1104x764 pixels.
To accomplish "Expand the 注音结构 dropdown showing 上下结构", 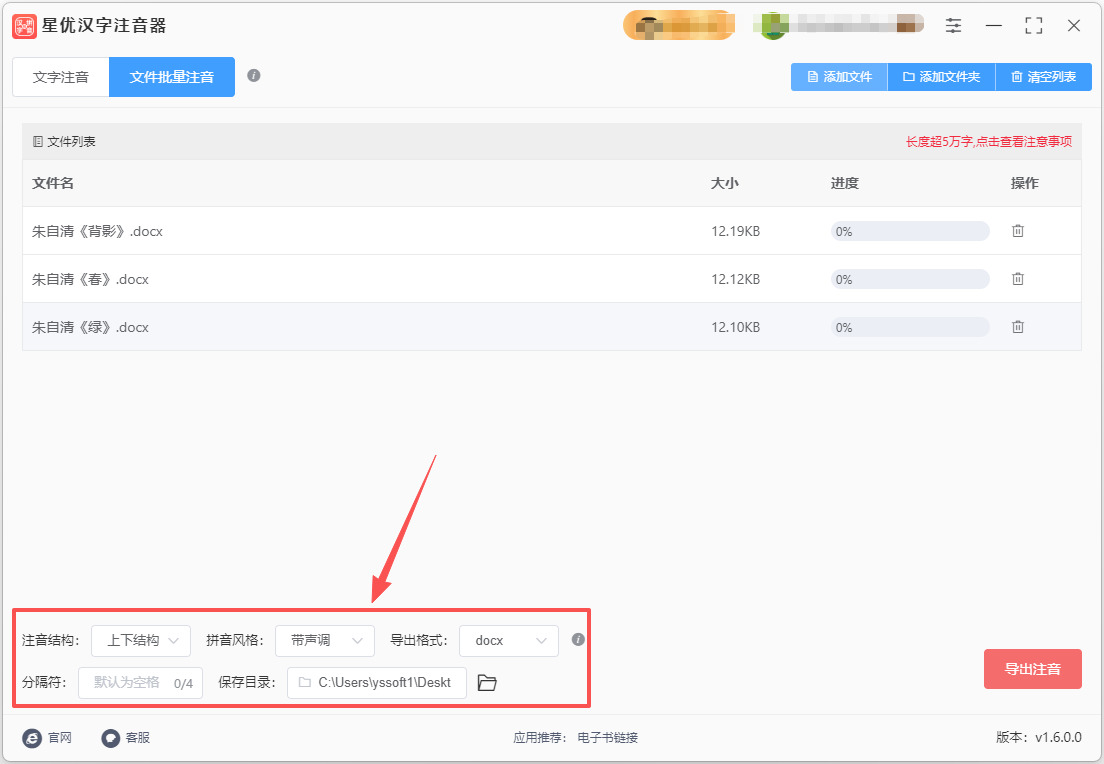I will click(141, 641).
